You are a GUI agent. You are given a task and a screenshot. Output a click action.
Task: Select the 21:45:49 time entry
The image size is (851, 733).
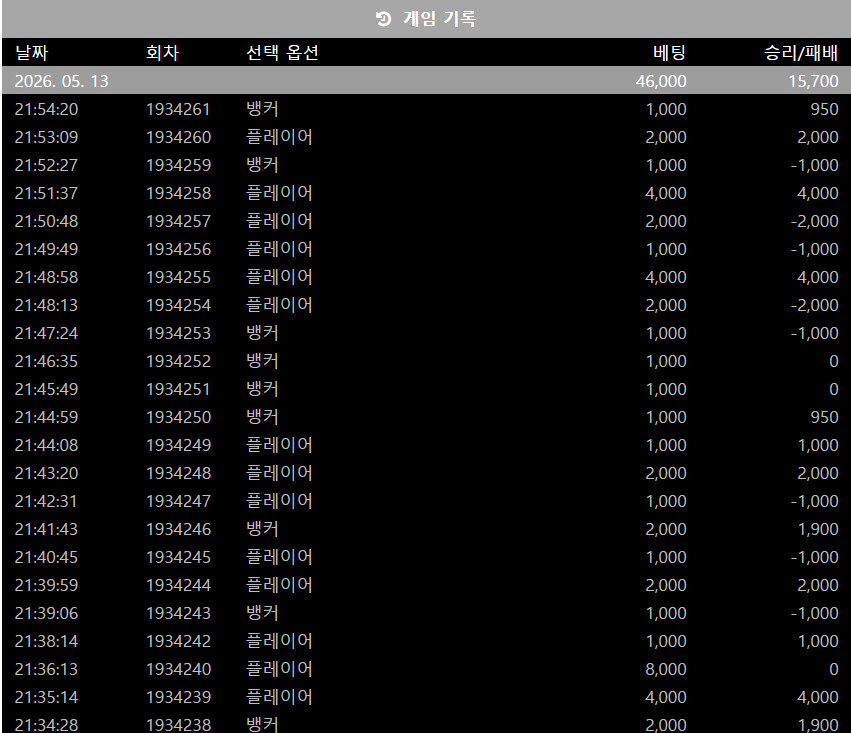[46, 389]
